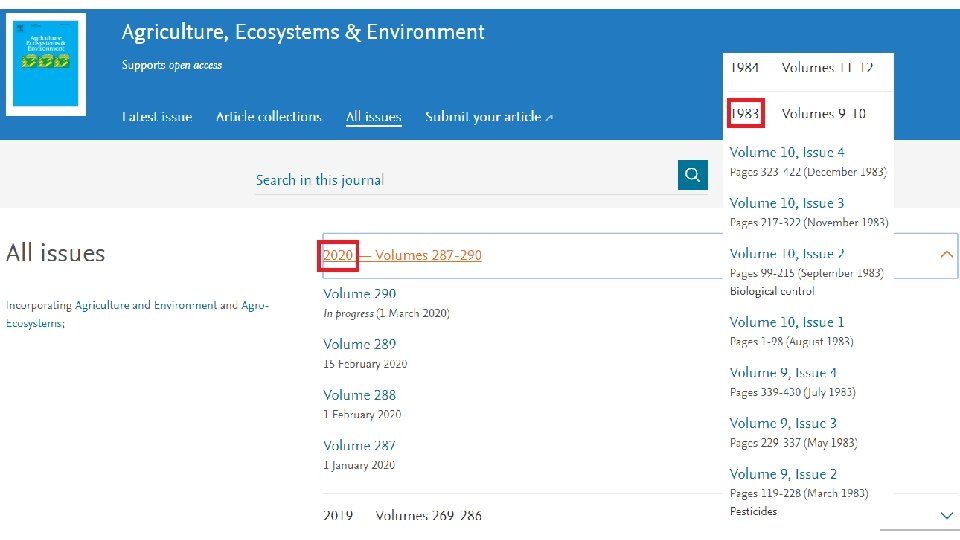Go to the Article collections tab

click(269, 117)
